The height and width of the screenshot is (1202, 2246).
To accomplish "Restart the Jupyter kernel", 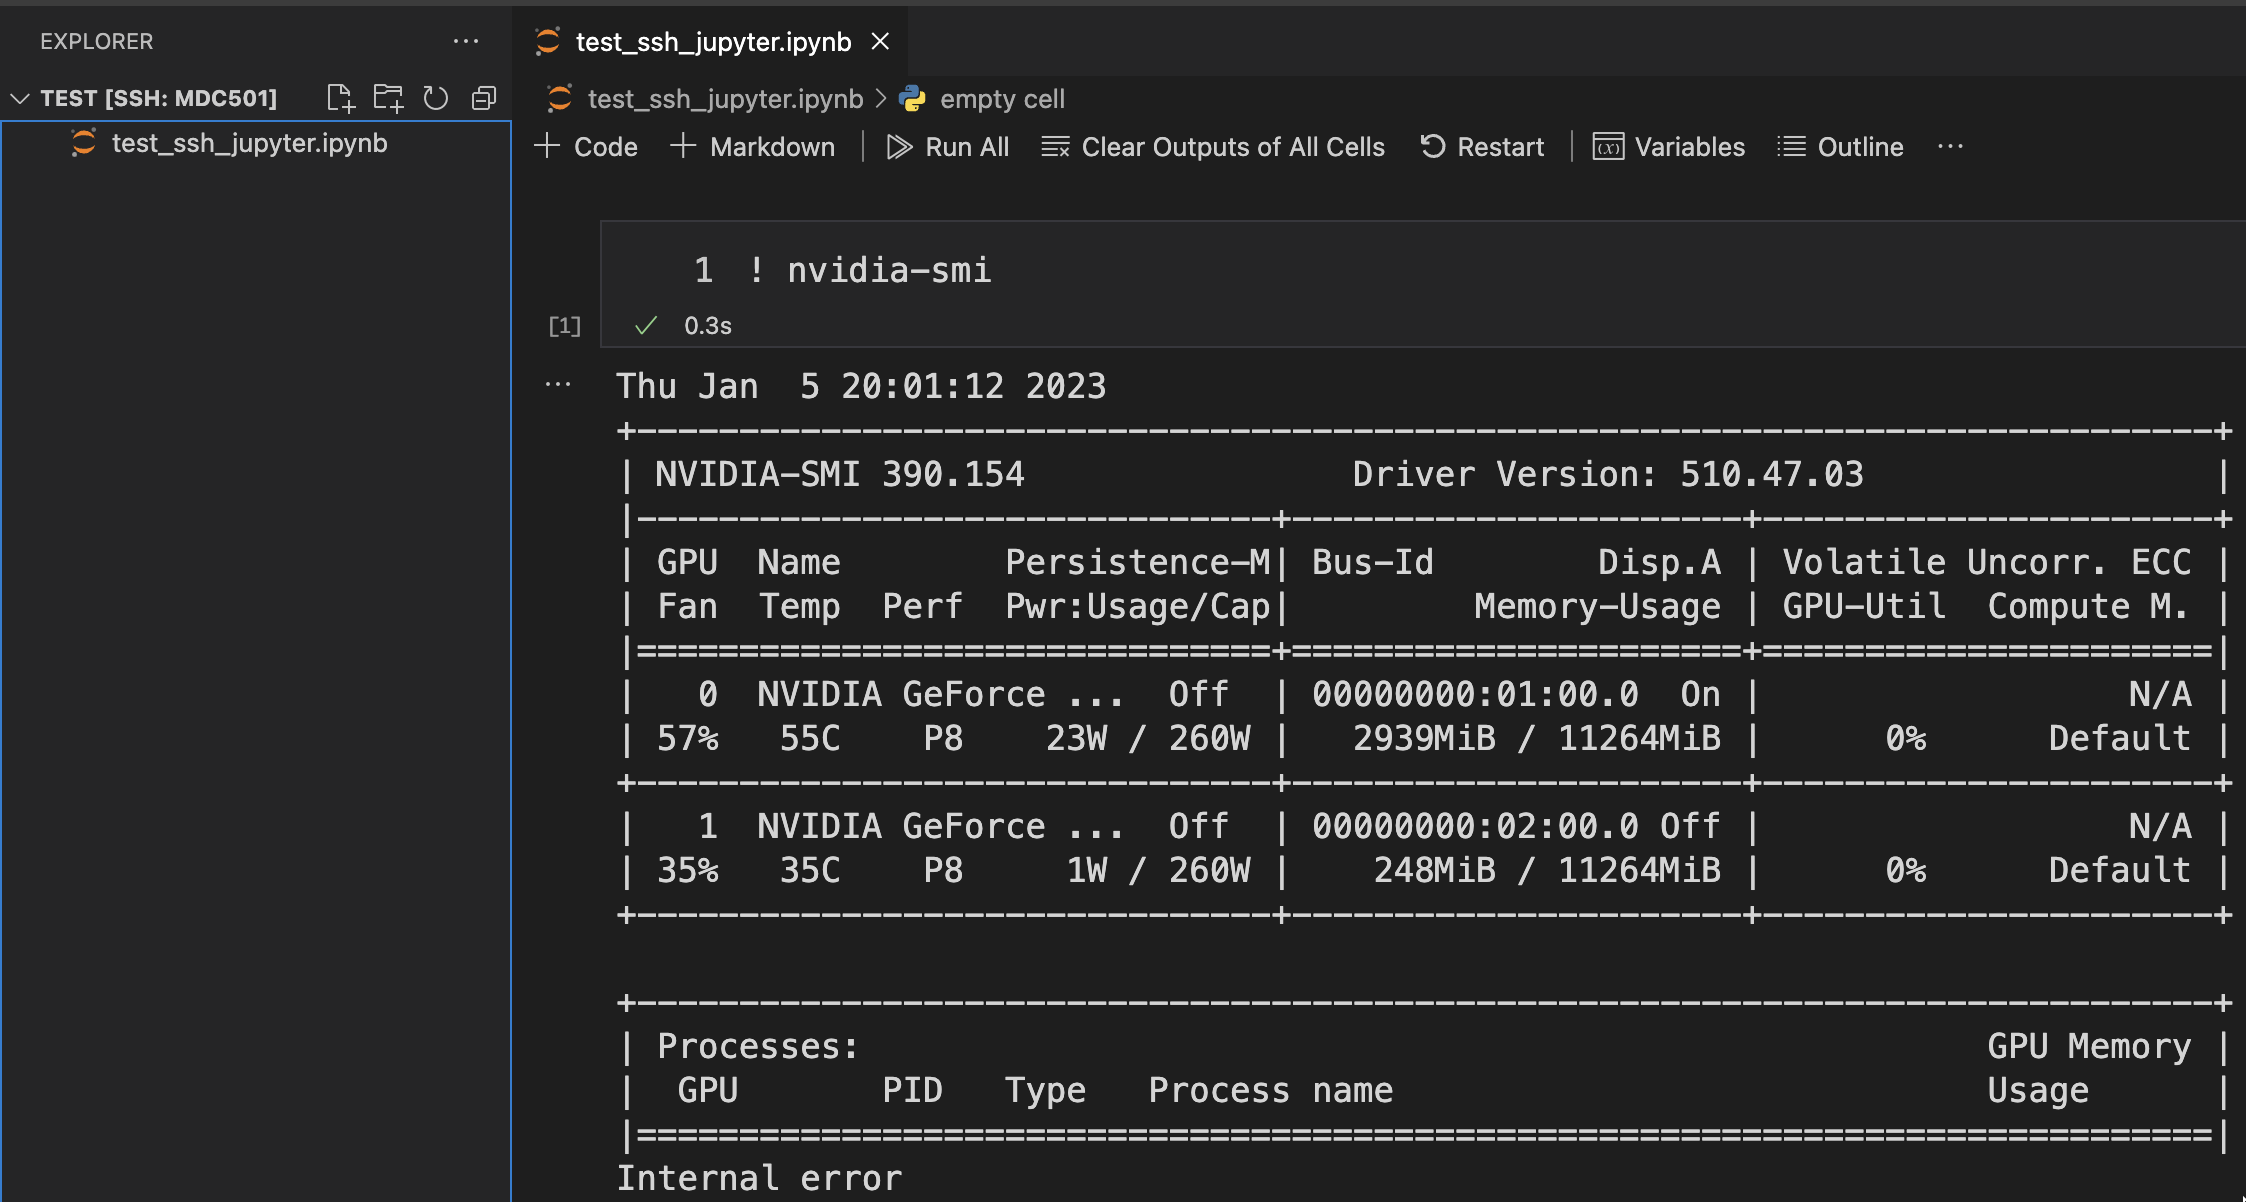I will (x=1482, y=147).
